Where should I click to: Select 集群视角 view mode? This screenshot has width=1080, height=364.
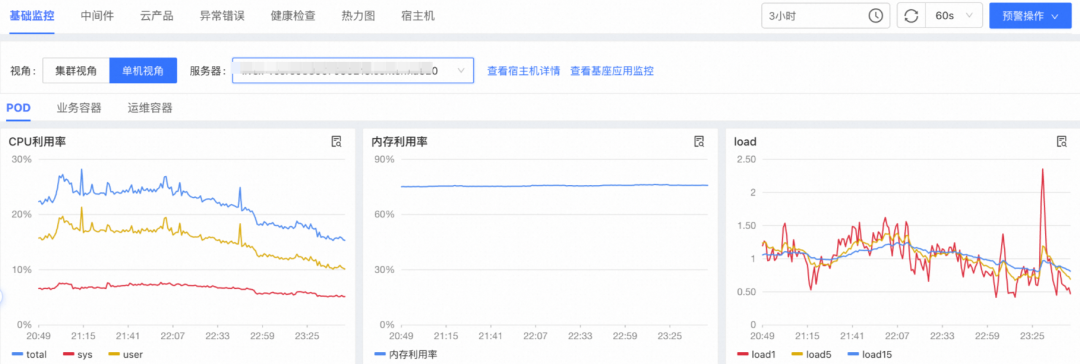tap(76, 70)
